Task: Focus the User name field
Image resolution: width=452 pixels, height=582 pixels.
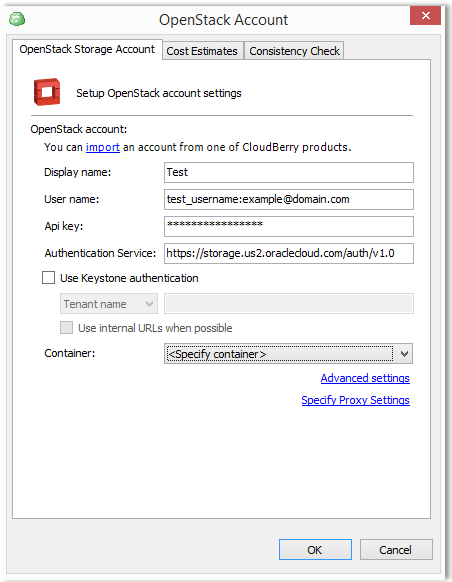Action: [x=289, y=199]
